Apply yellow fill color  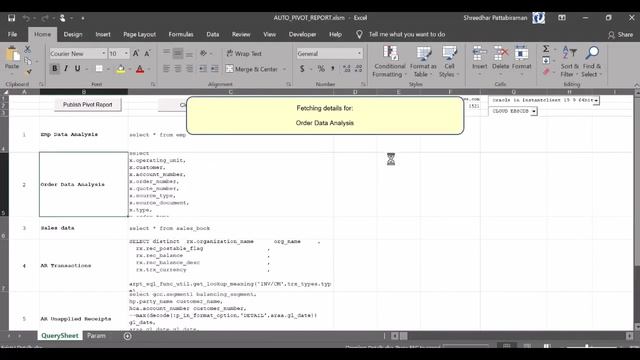(120, 69)
